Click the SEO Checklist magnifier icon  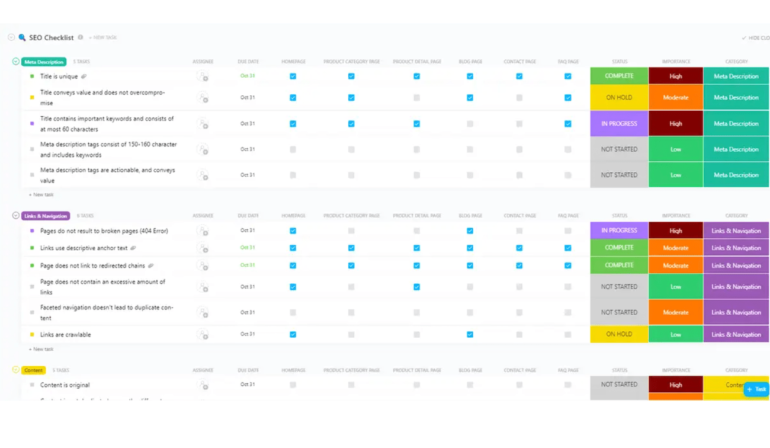[x=22, y=38]
